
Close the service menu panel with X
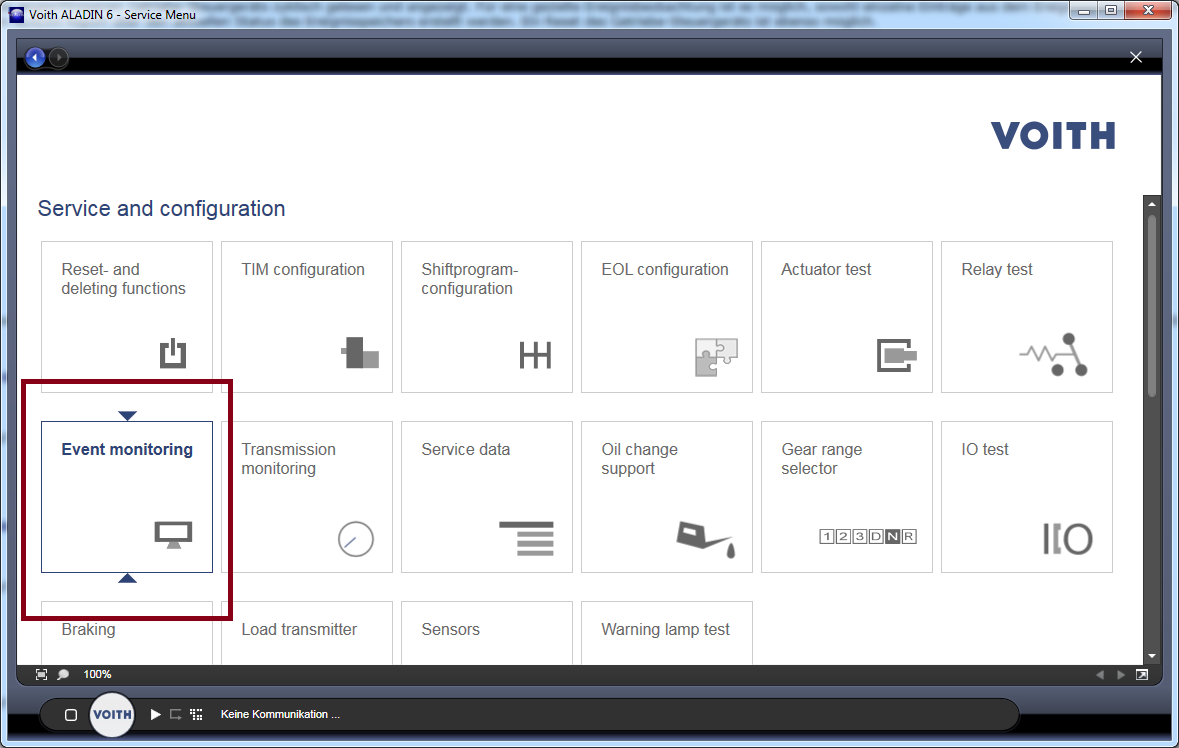1136,57
